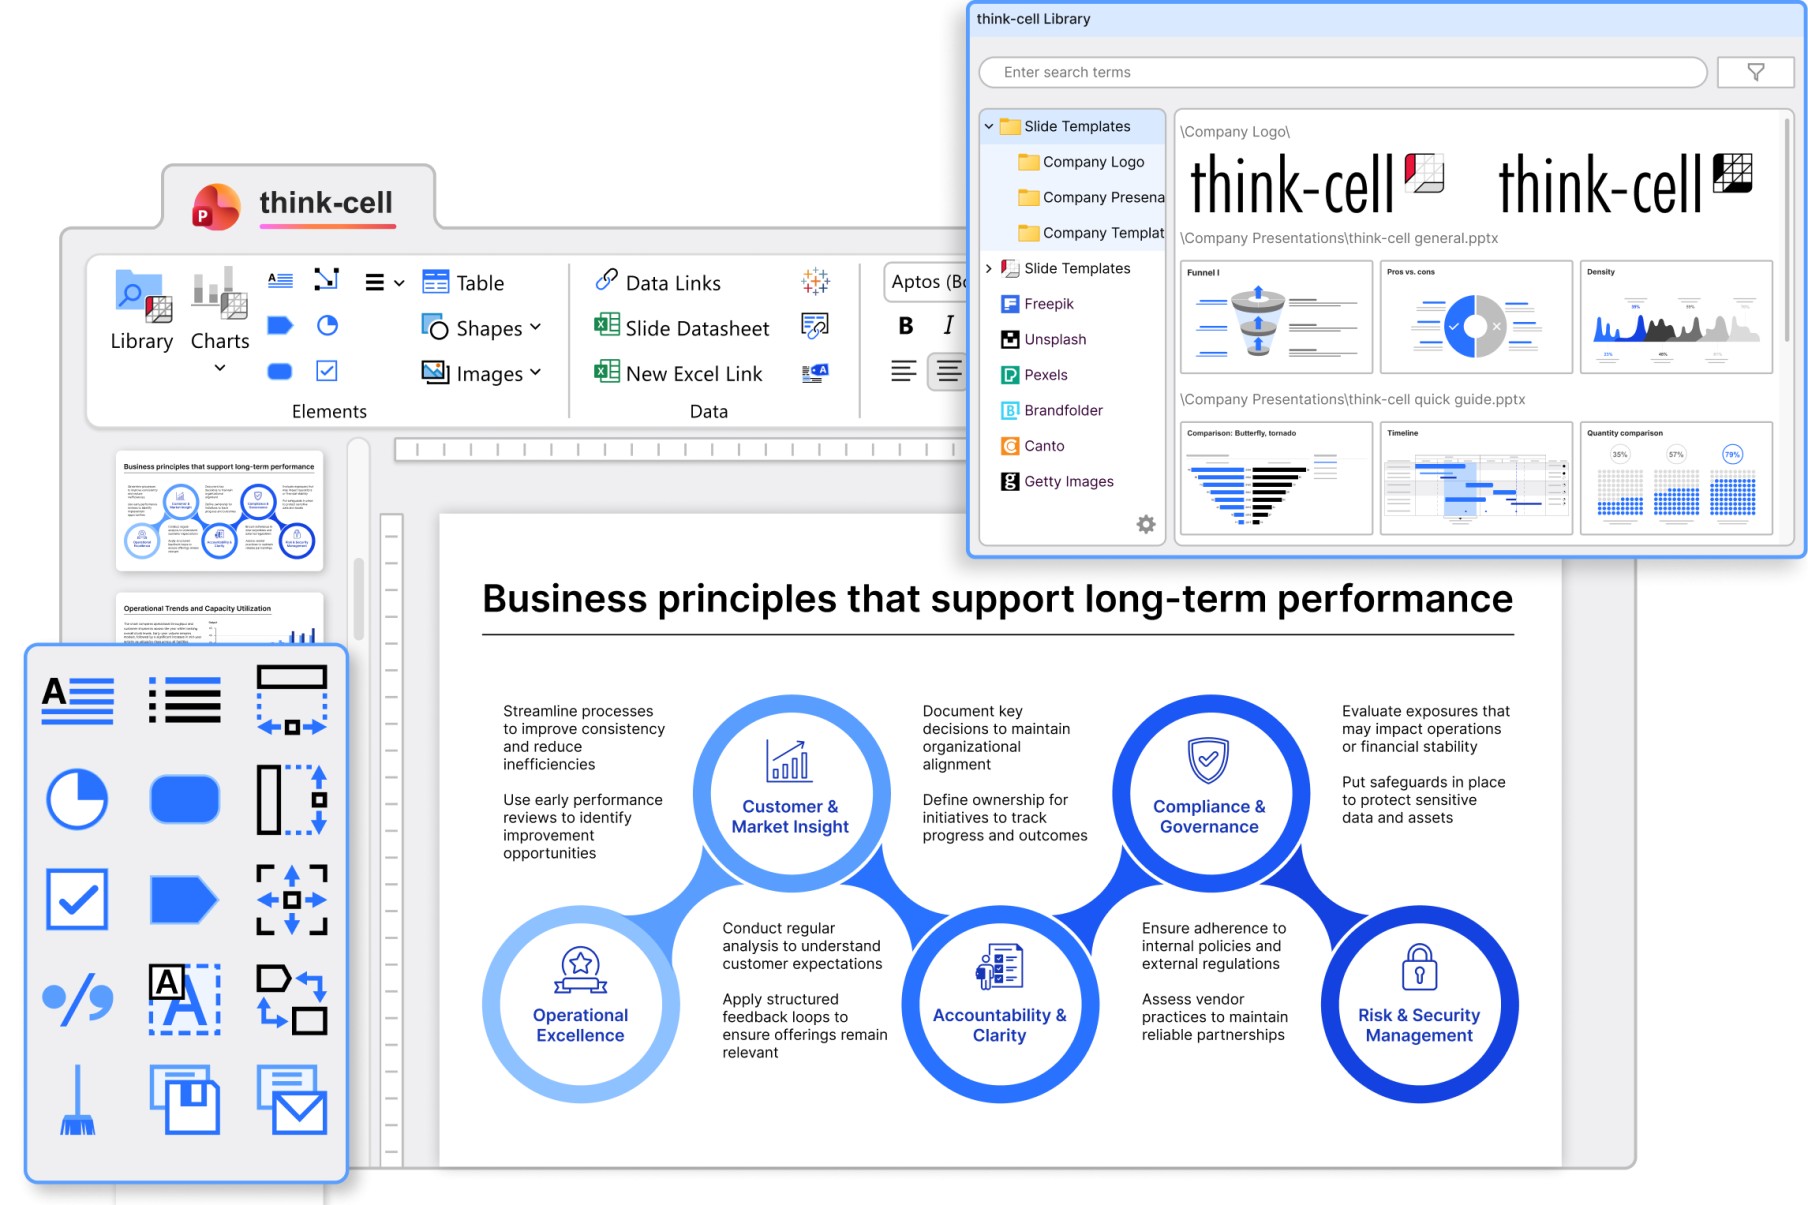Image resolution: width=1808 pixels, height=1205 pixels.
Task: Click the large checkbox in Elements panel
Action: coord(78,899)
